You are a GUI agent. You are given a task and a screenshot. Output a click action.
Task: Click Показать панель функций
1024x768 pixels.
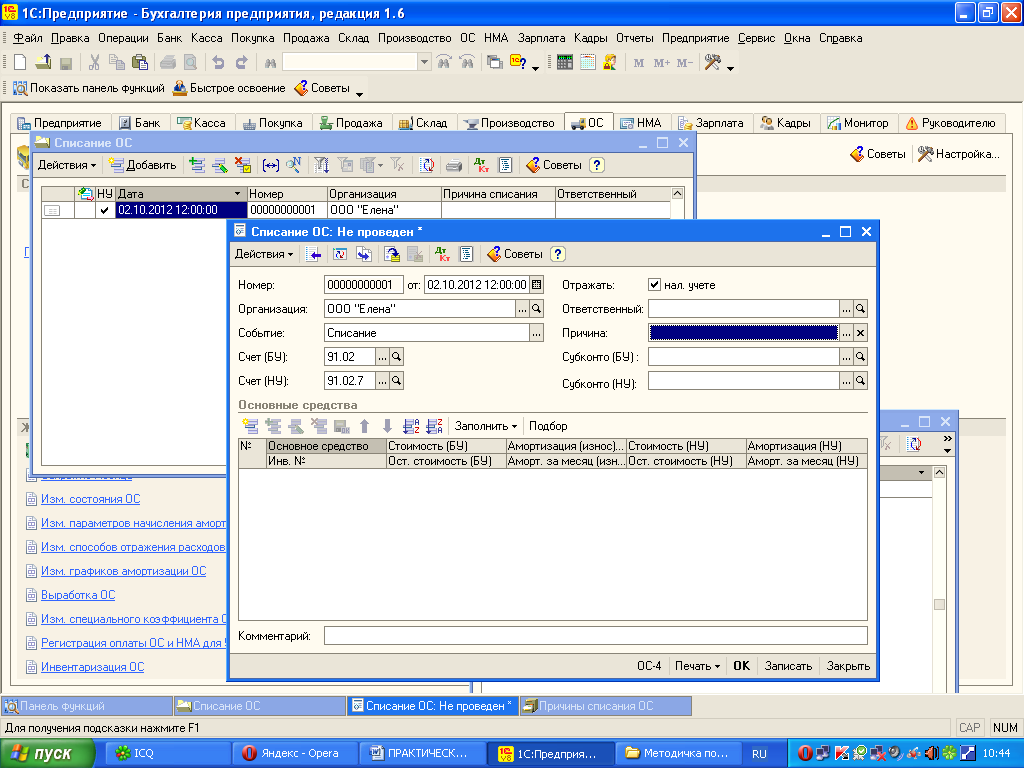pyautogui.click(x=89, y=88)
